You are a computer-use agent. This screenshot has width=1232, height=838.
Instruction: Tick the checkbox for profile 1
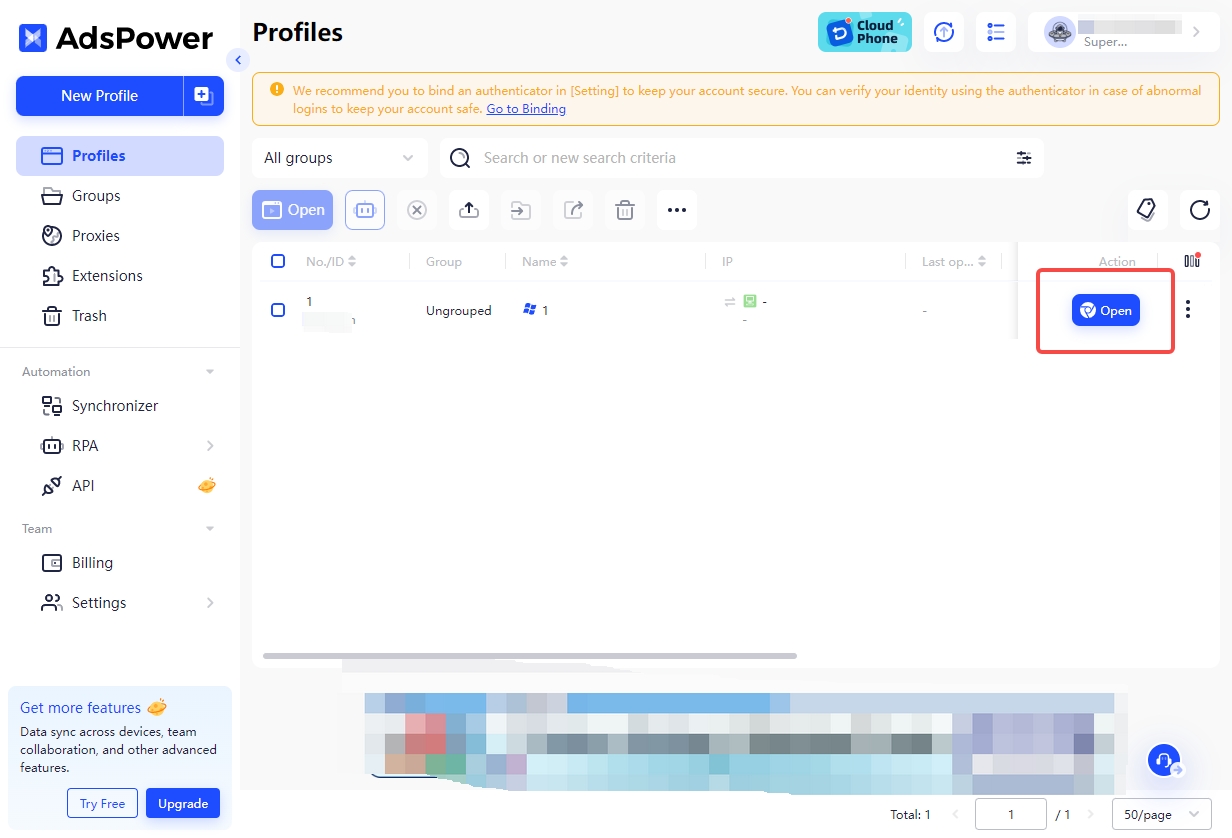coord(278,310)
